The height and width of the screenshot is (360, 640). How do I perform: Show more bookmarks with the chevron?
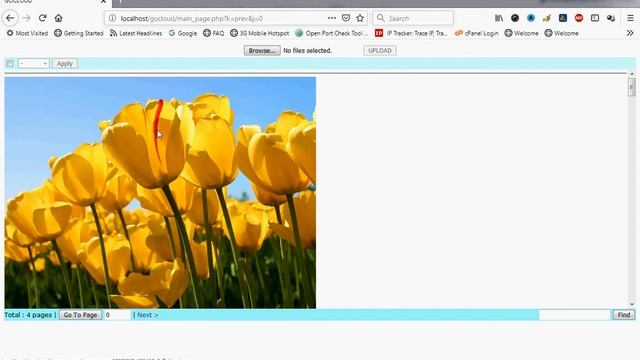630,33
